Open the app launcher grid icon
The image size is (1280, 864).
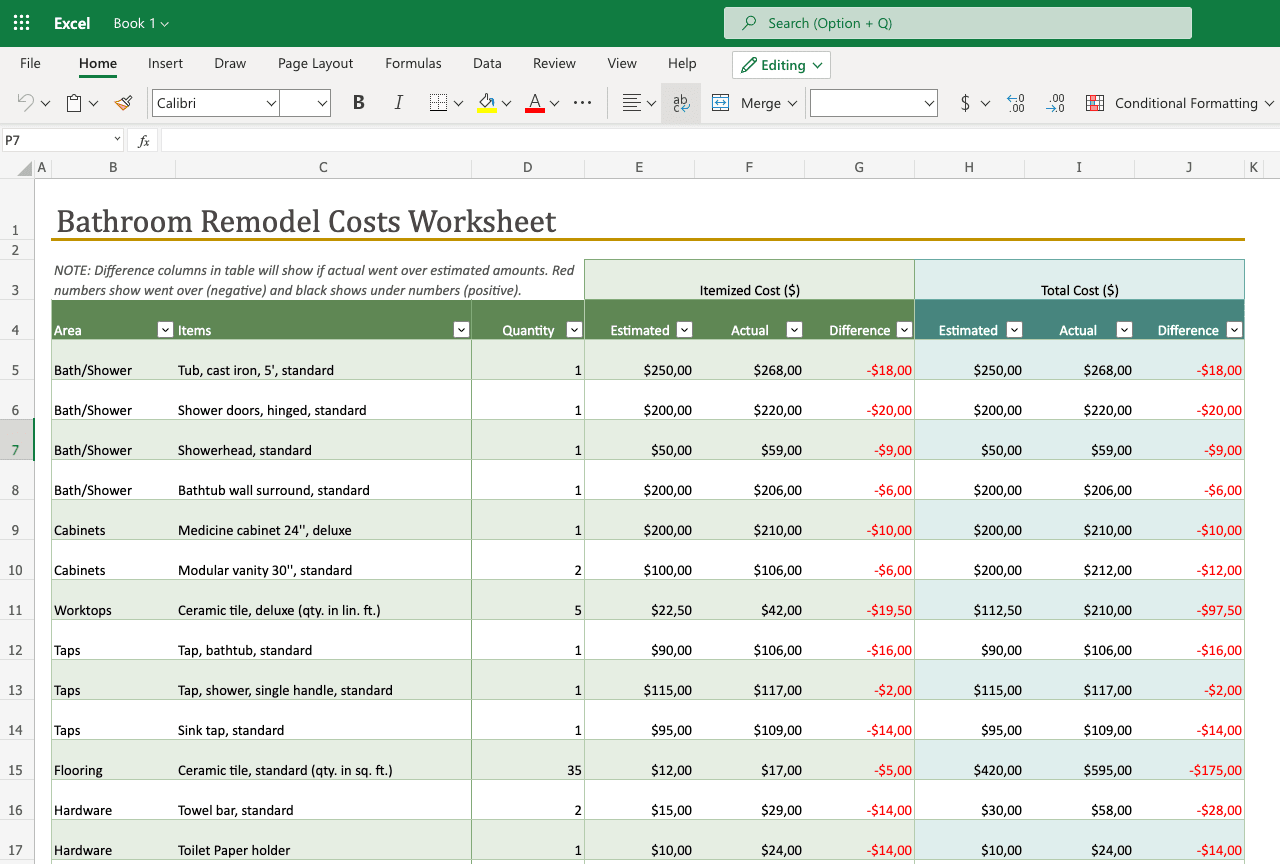pos(21,23)
